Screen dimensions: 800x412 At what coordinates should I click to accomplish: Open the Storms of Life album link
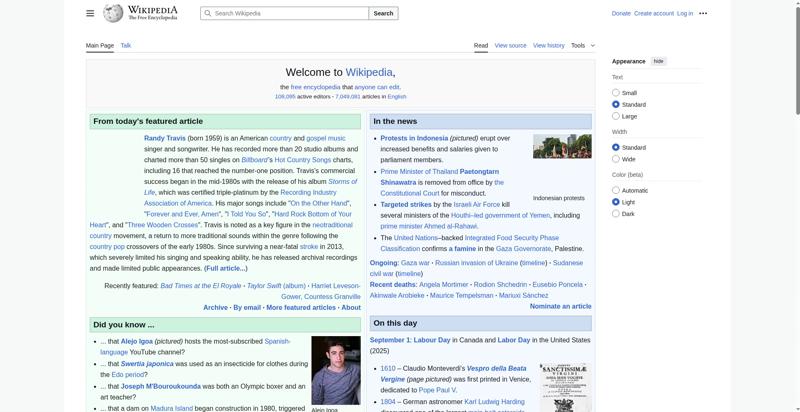pos(251,187)
